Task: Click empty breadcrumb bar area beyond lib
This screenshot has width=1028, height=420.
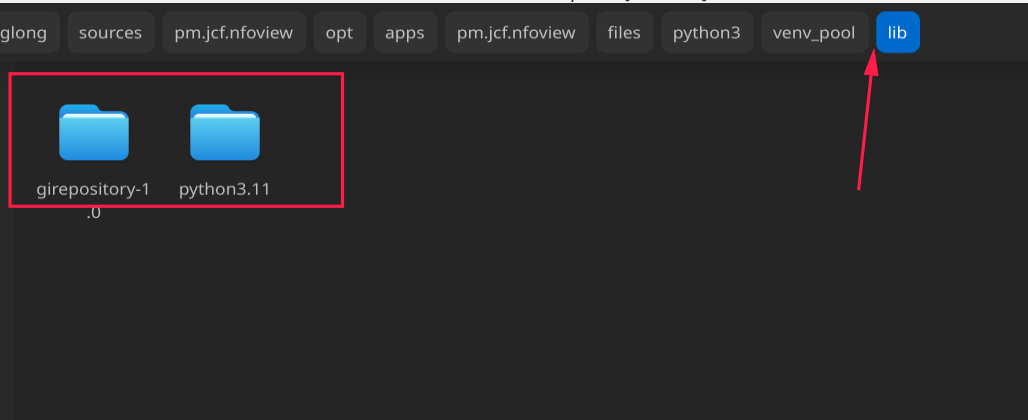Action: [x=977, y=32]
